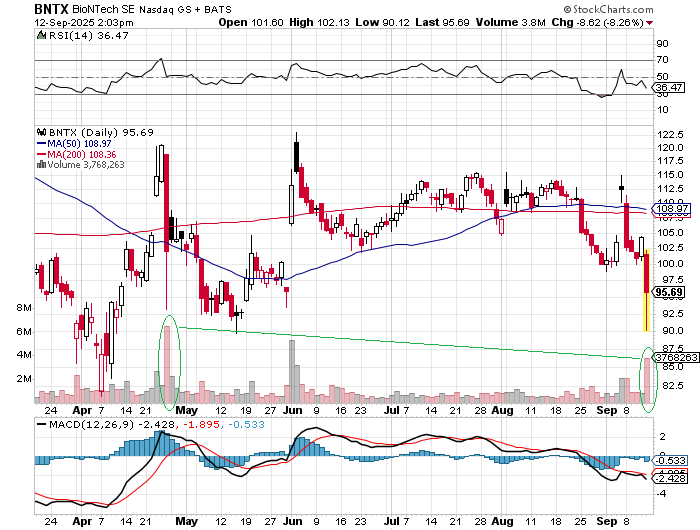Screen dimensions: 700x530
Task: Click the Low 90.12 value
Action: 382,22
